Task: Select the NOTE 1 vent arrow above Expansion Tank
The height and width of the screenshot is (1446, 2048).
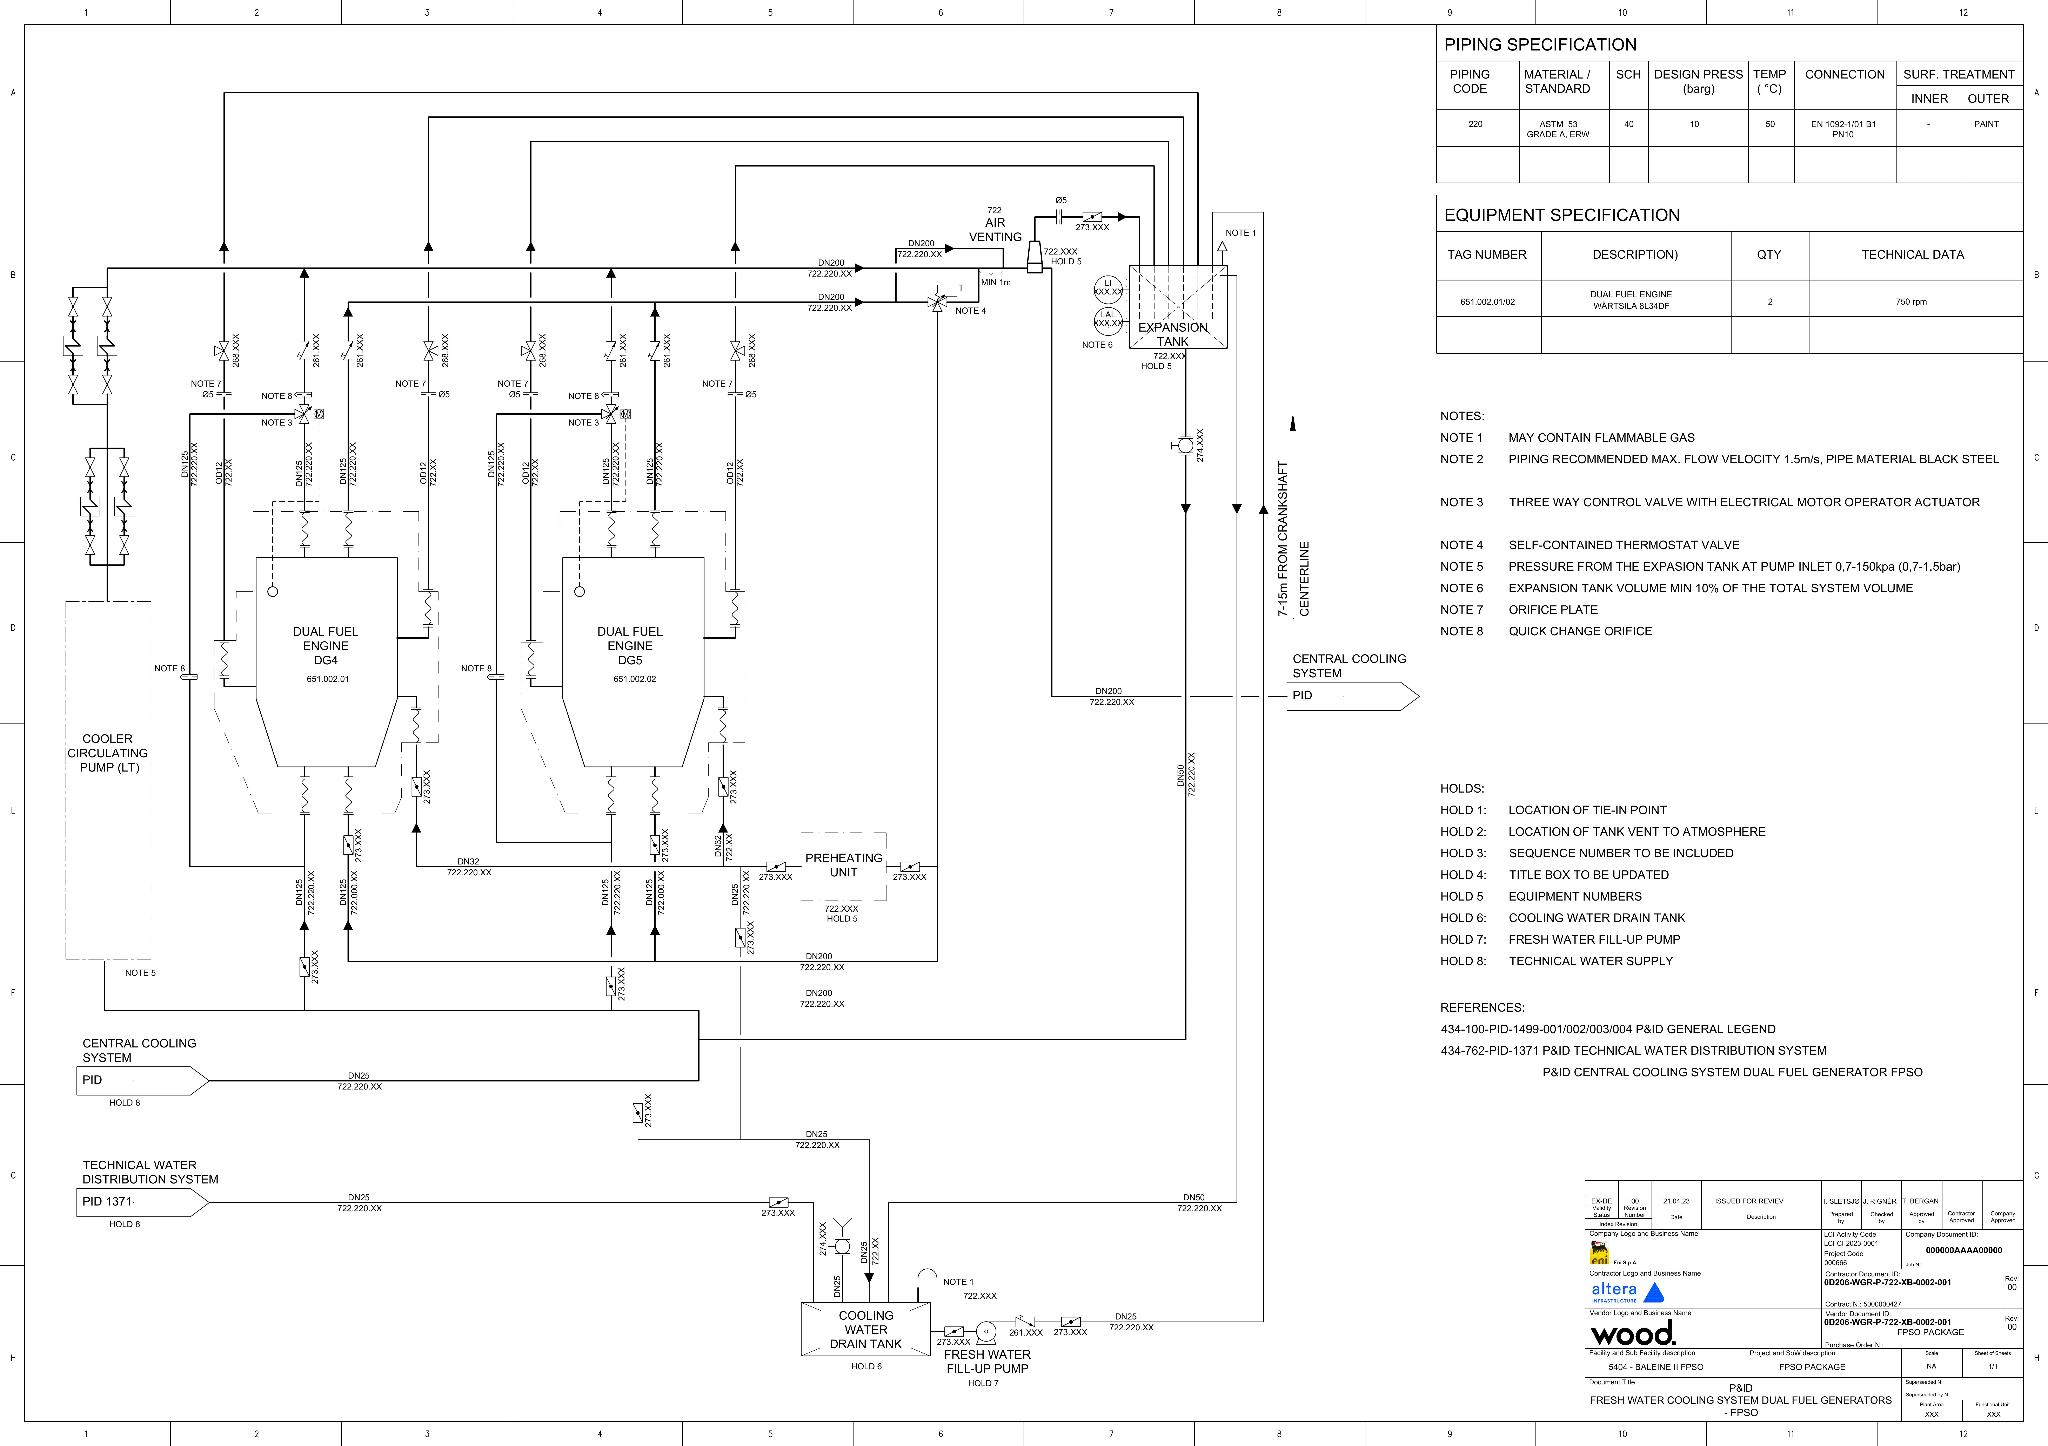Action: click(1222, 247)
